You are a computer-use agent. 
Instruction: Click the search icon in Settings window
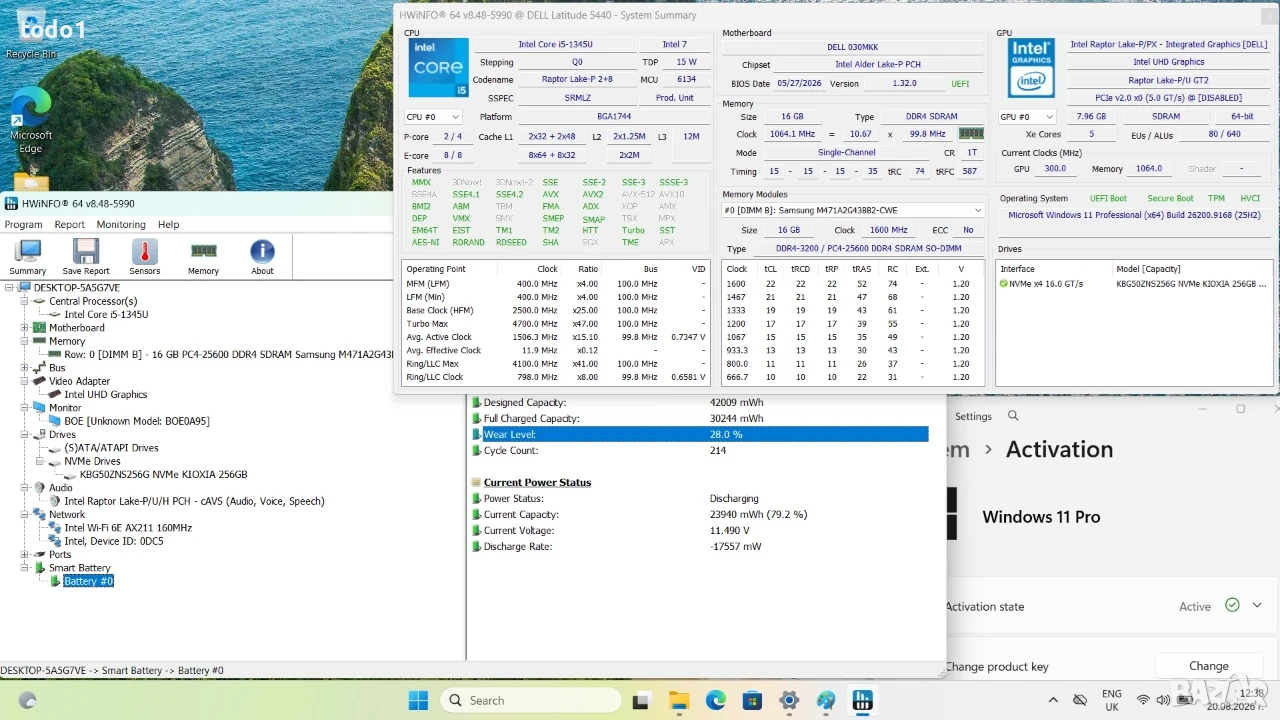1013,416
